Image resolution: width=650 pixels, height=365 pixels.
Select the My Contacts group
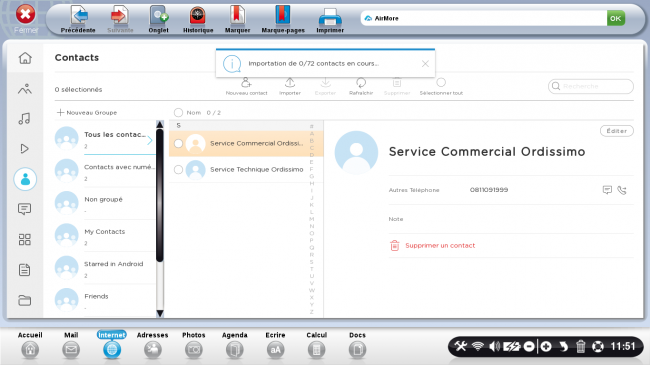pyautogui.click(x=105, y=236)
